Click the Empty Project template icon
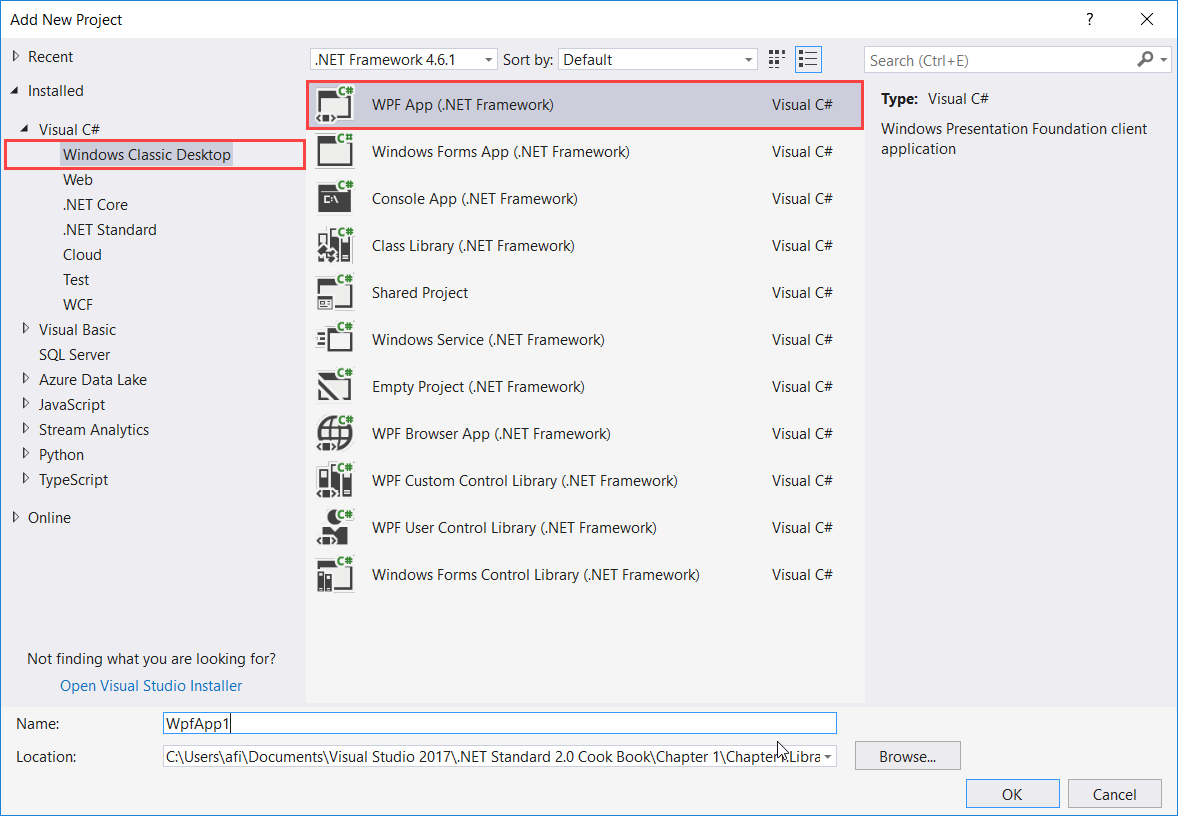1178x816 pixels. pos(335,386)
